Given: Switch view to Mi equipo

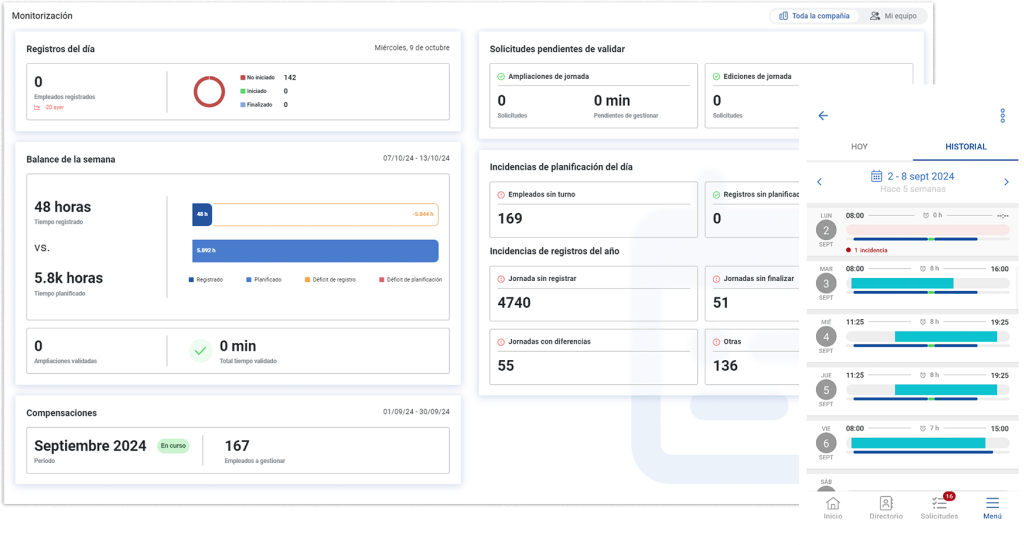Looking at the screenshot, I should click(892, 16).
